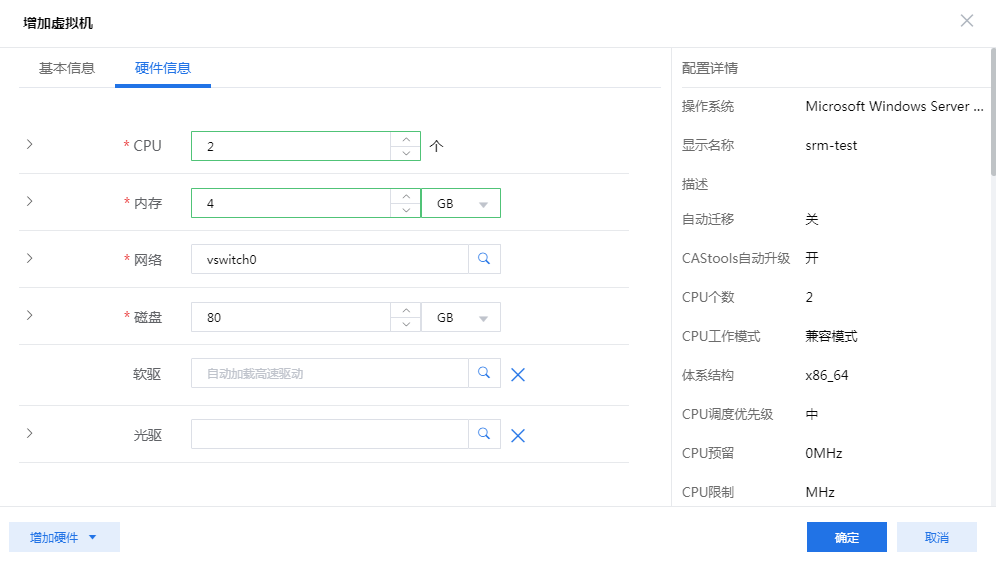Click the blue confirm button

tap(846, 537)
